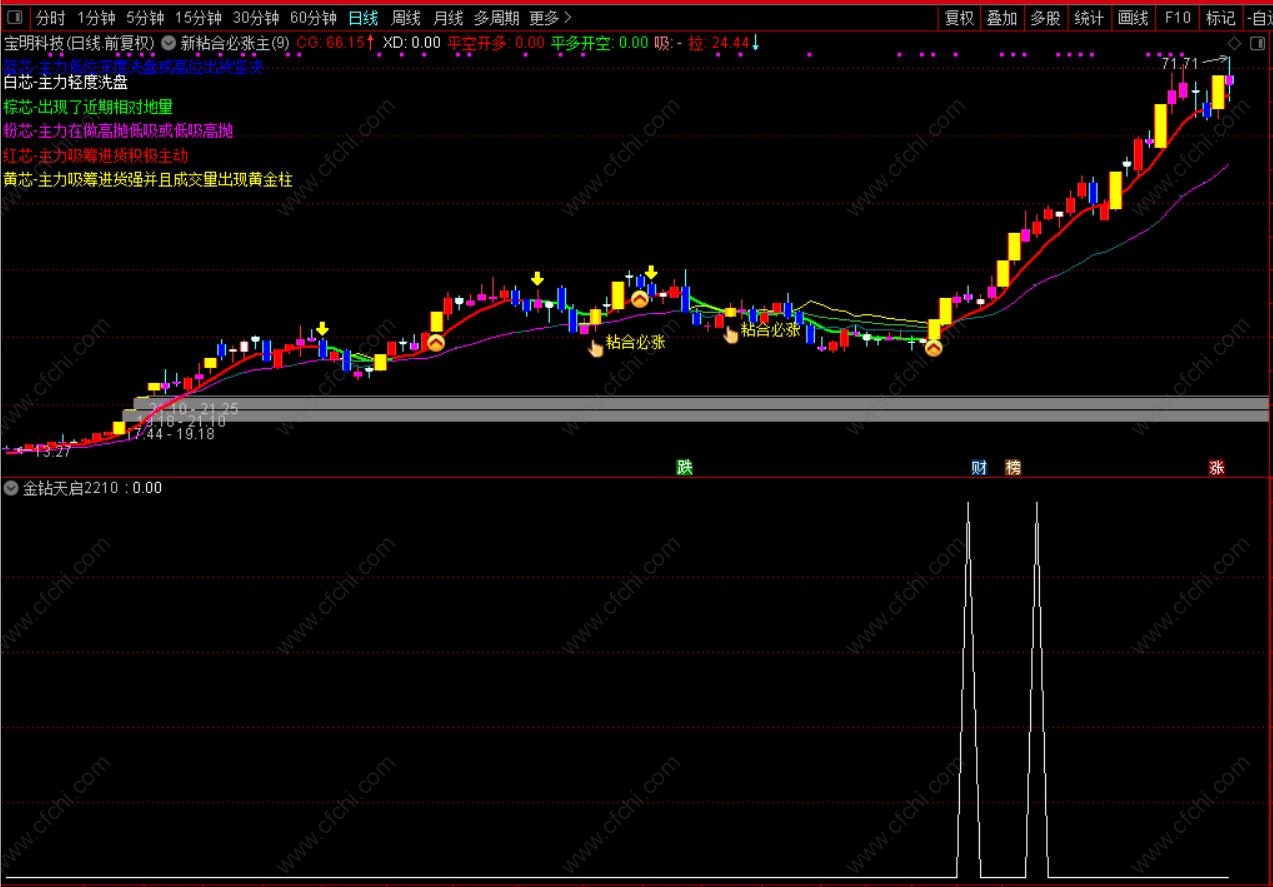Expand the 更多 periods menu
The image size is (1273, 887).
point(551,17)
